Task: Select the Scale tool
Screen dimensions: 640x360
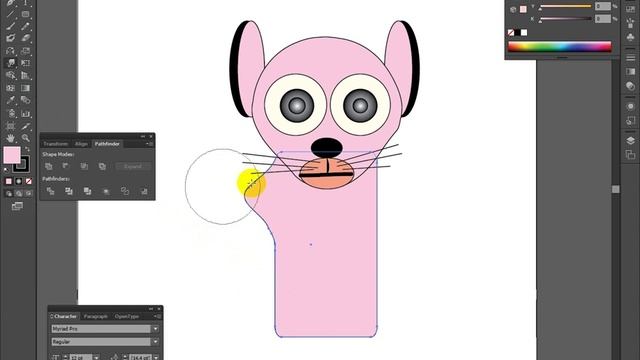Action: 25,51
